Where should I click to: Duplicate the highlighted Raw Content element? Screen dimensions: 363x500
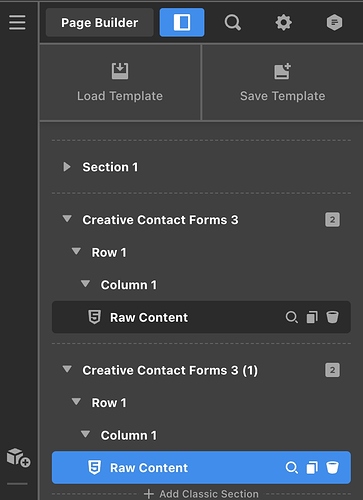(312, 467)
